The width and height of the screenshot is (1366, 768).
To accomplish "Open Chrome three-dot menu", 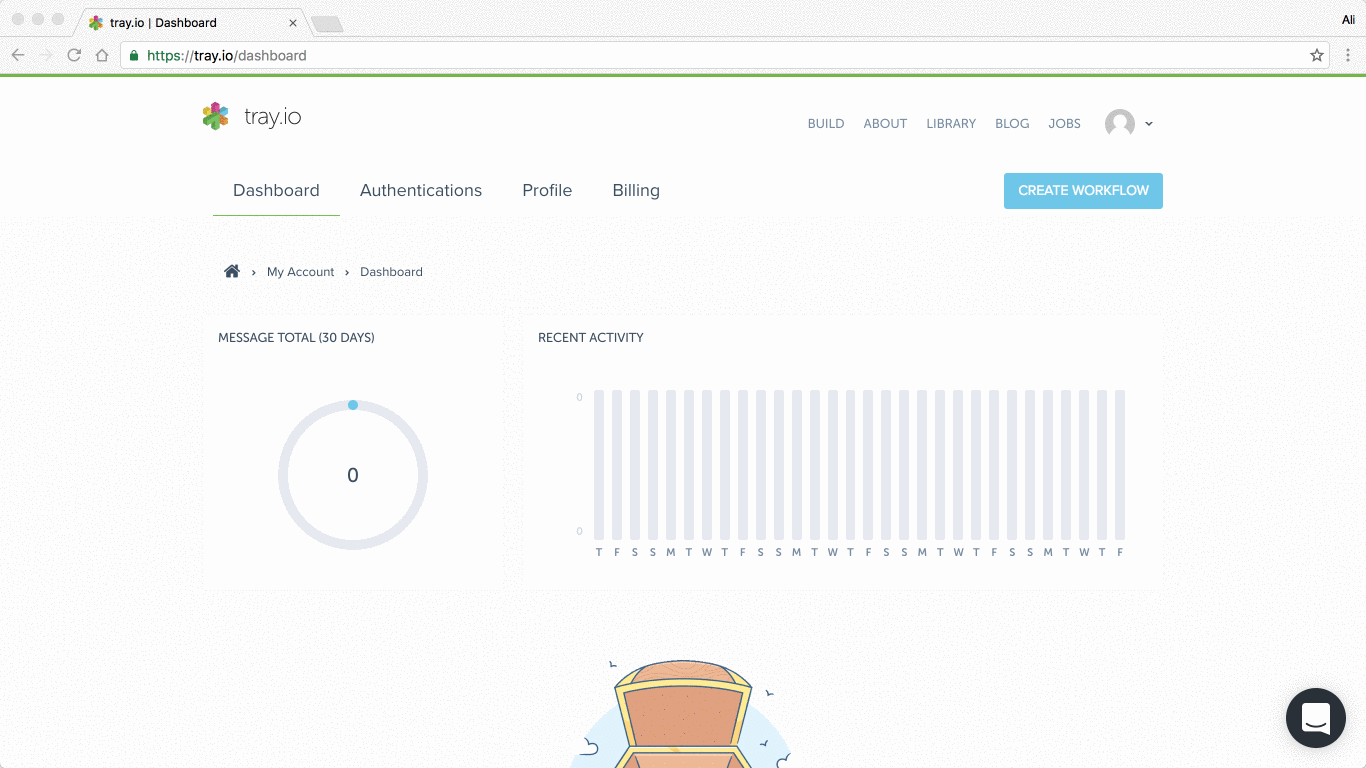I will tap(1348, 55).
